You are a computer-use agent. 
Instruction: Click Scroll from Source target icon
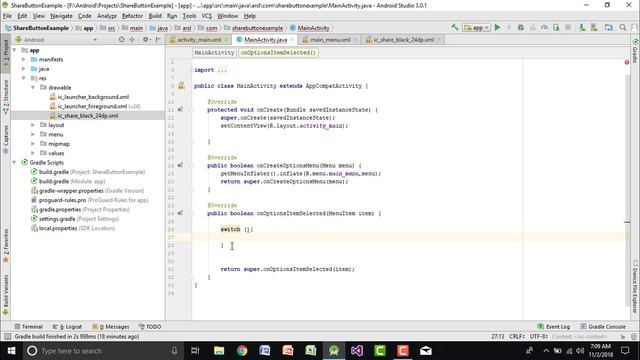click(122, 40)
